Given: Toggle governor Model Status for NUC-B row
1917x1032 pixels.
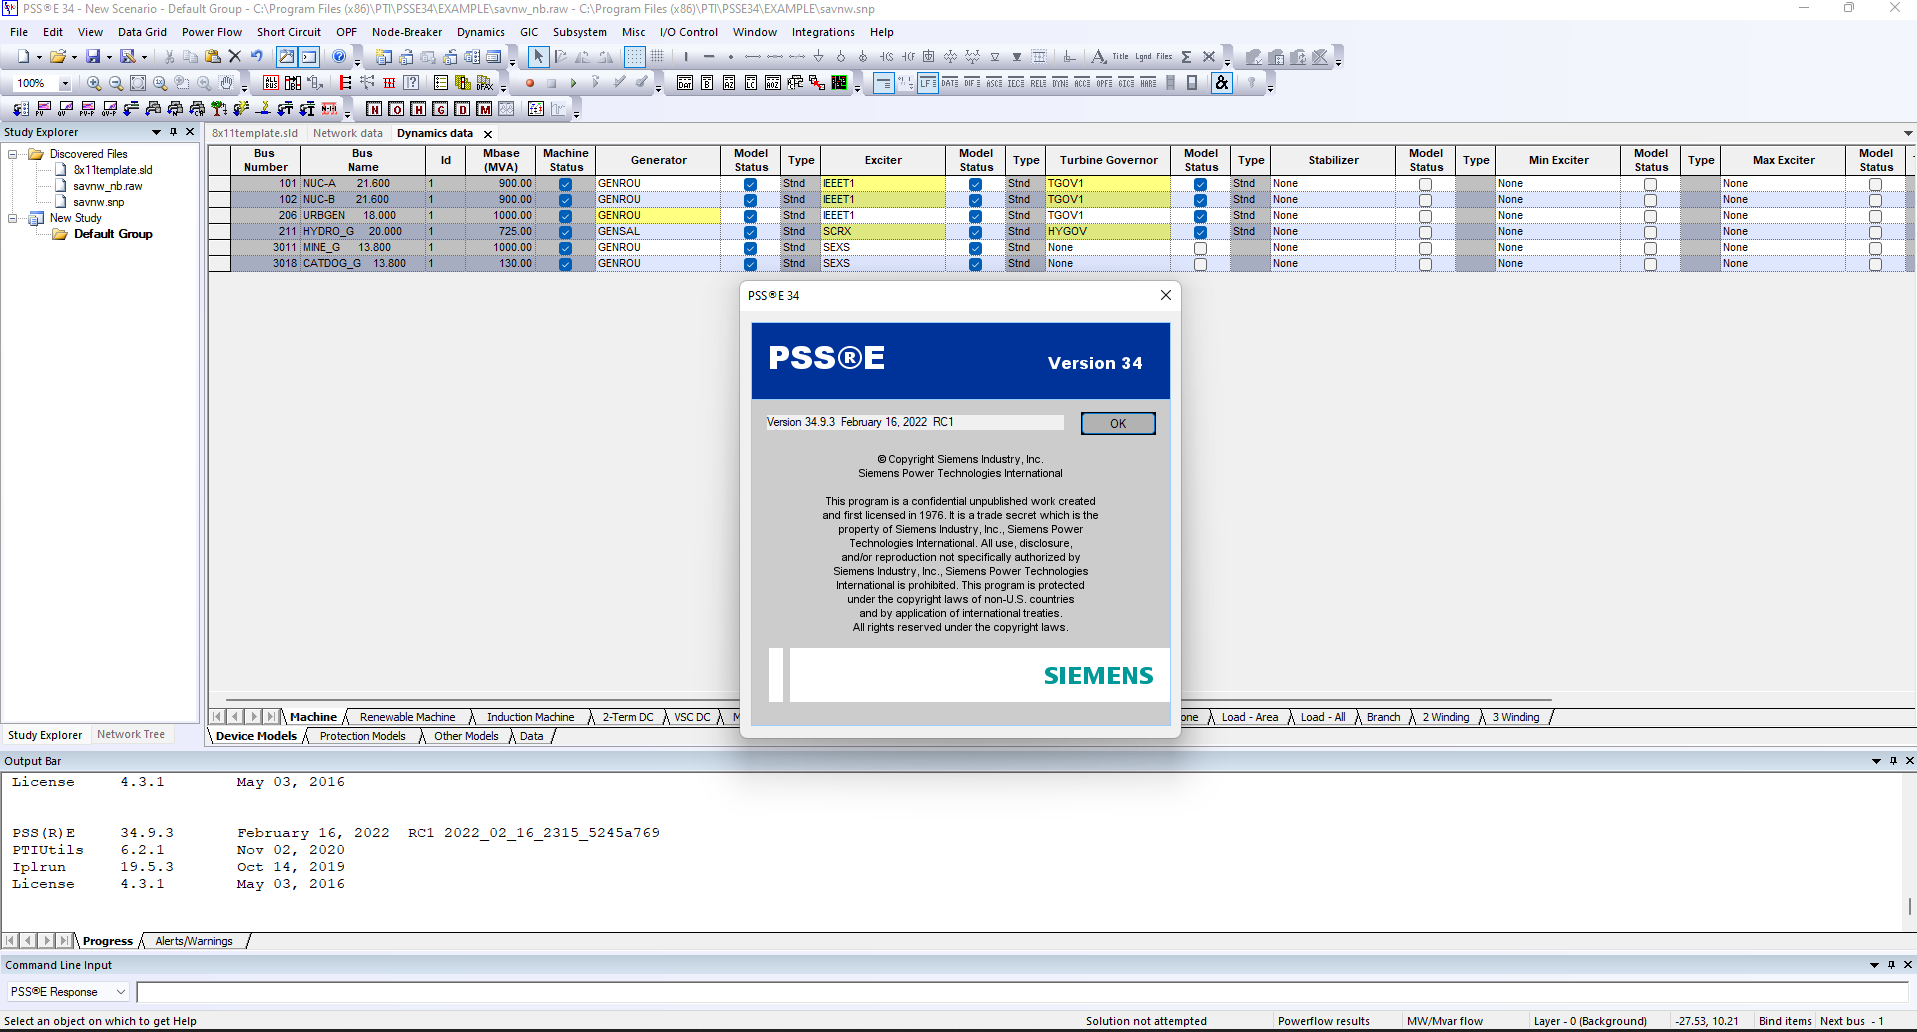Looking at the screenshot, I should (x=1200, y=200).
